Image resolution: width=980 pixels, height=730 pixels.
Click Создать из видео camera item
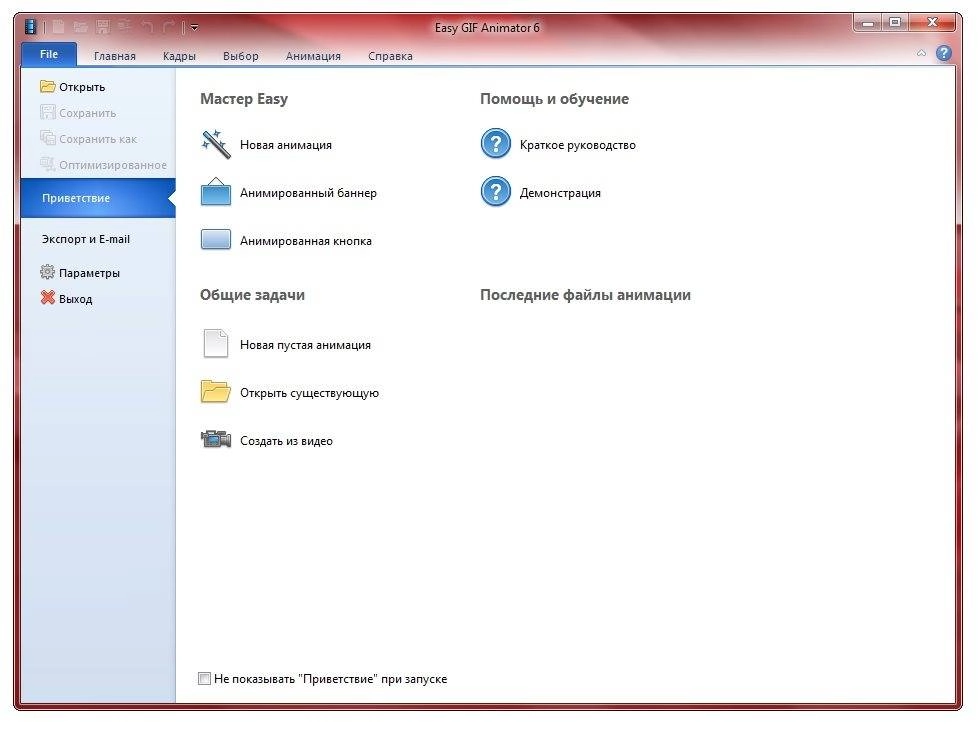(x=266, y=441)
